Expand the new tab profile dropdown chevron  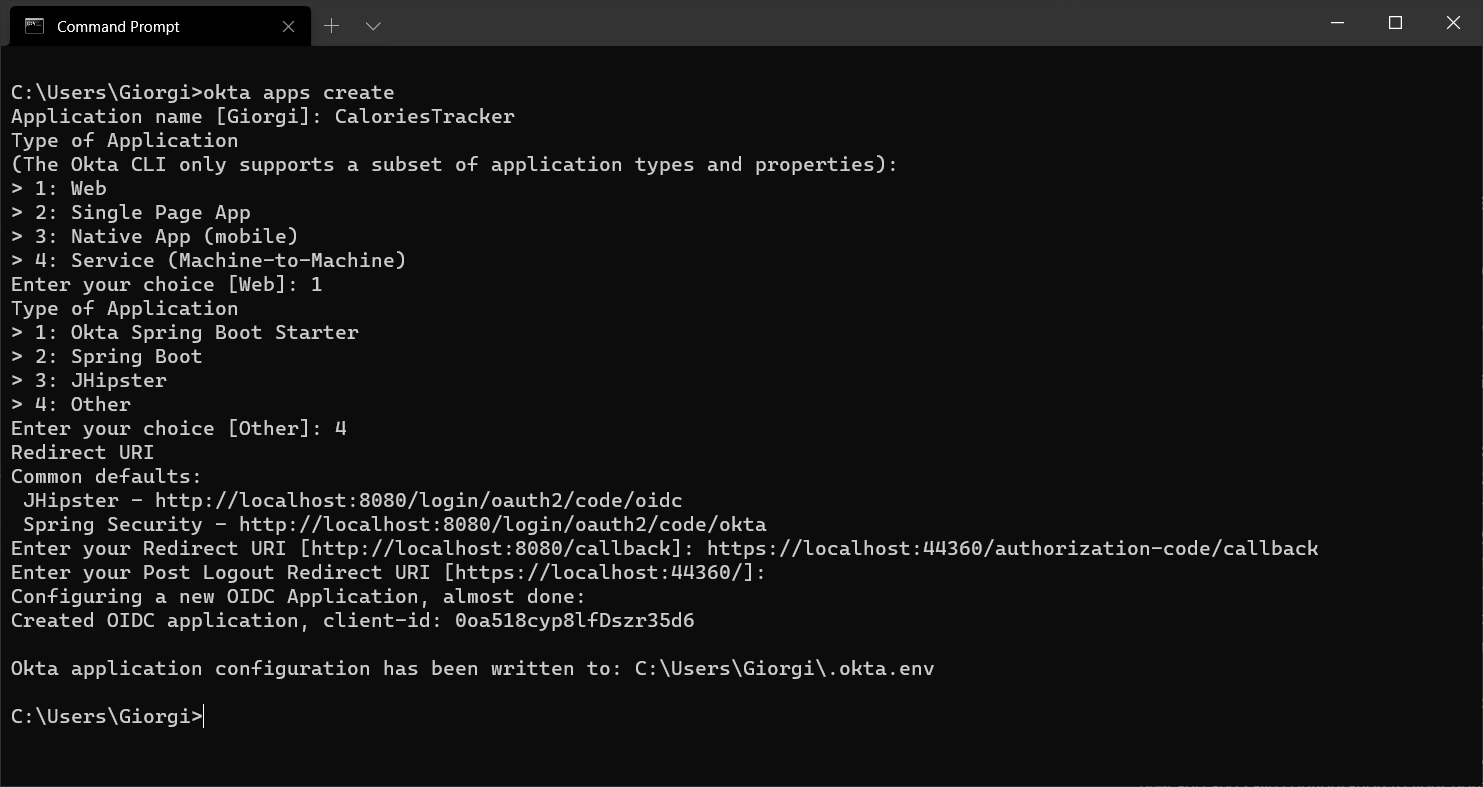click(373, 27)
